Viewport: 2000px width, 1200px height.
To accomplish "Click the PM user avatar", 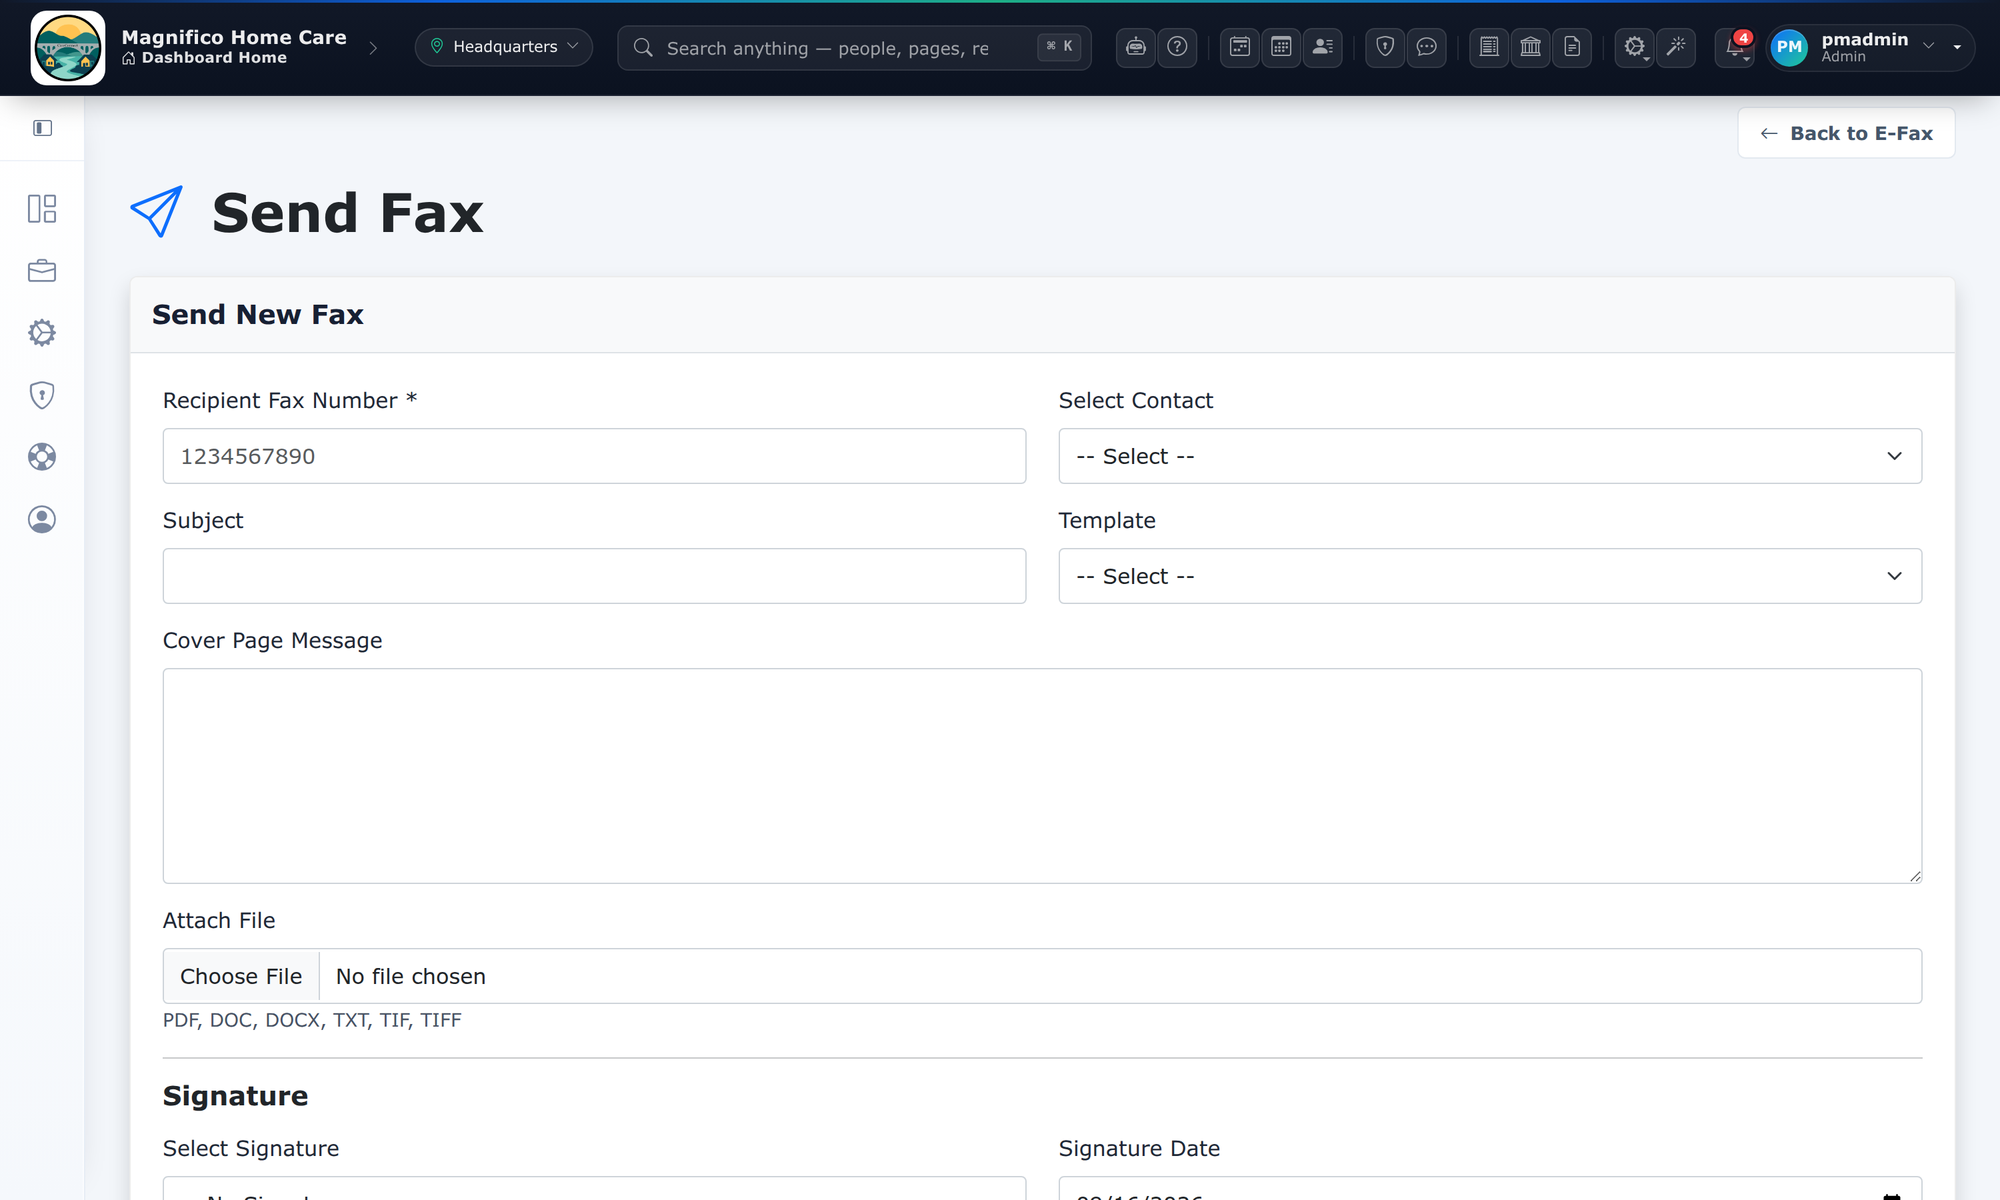I will click(x=1789, y=47).
